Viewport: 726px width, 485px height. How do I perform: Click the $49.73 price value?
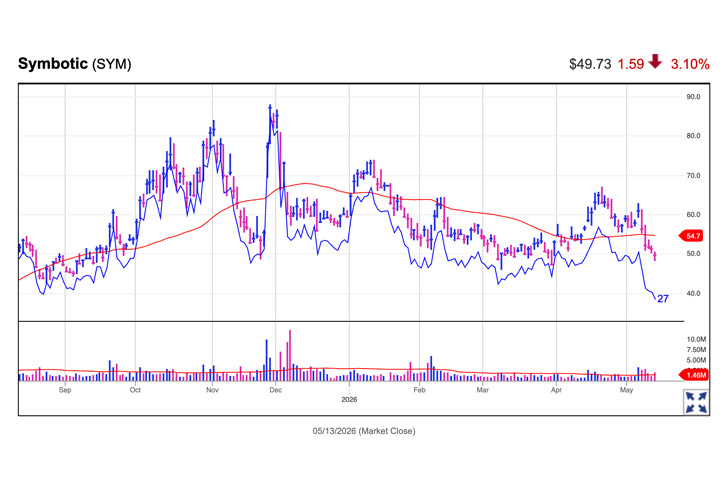tap(590, 64)
